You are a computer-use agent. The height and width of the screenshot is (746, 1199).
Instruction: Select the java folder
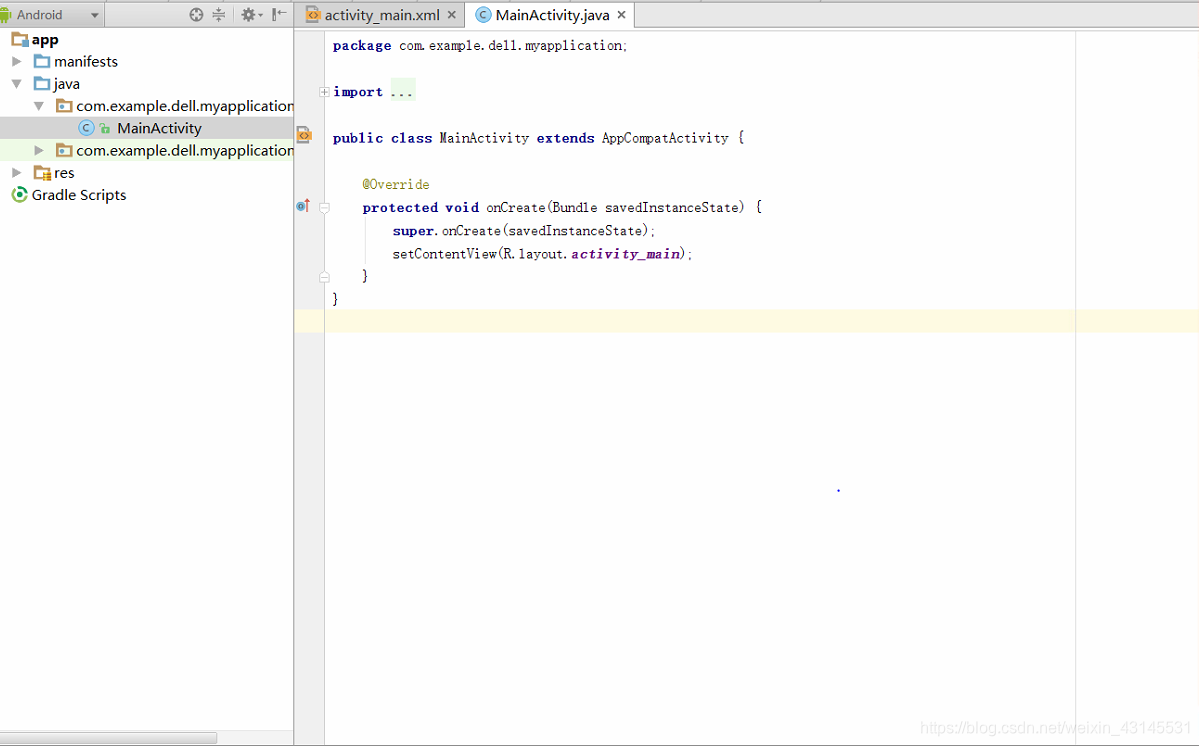(x=67, y=84)
